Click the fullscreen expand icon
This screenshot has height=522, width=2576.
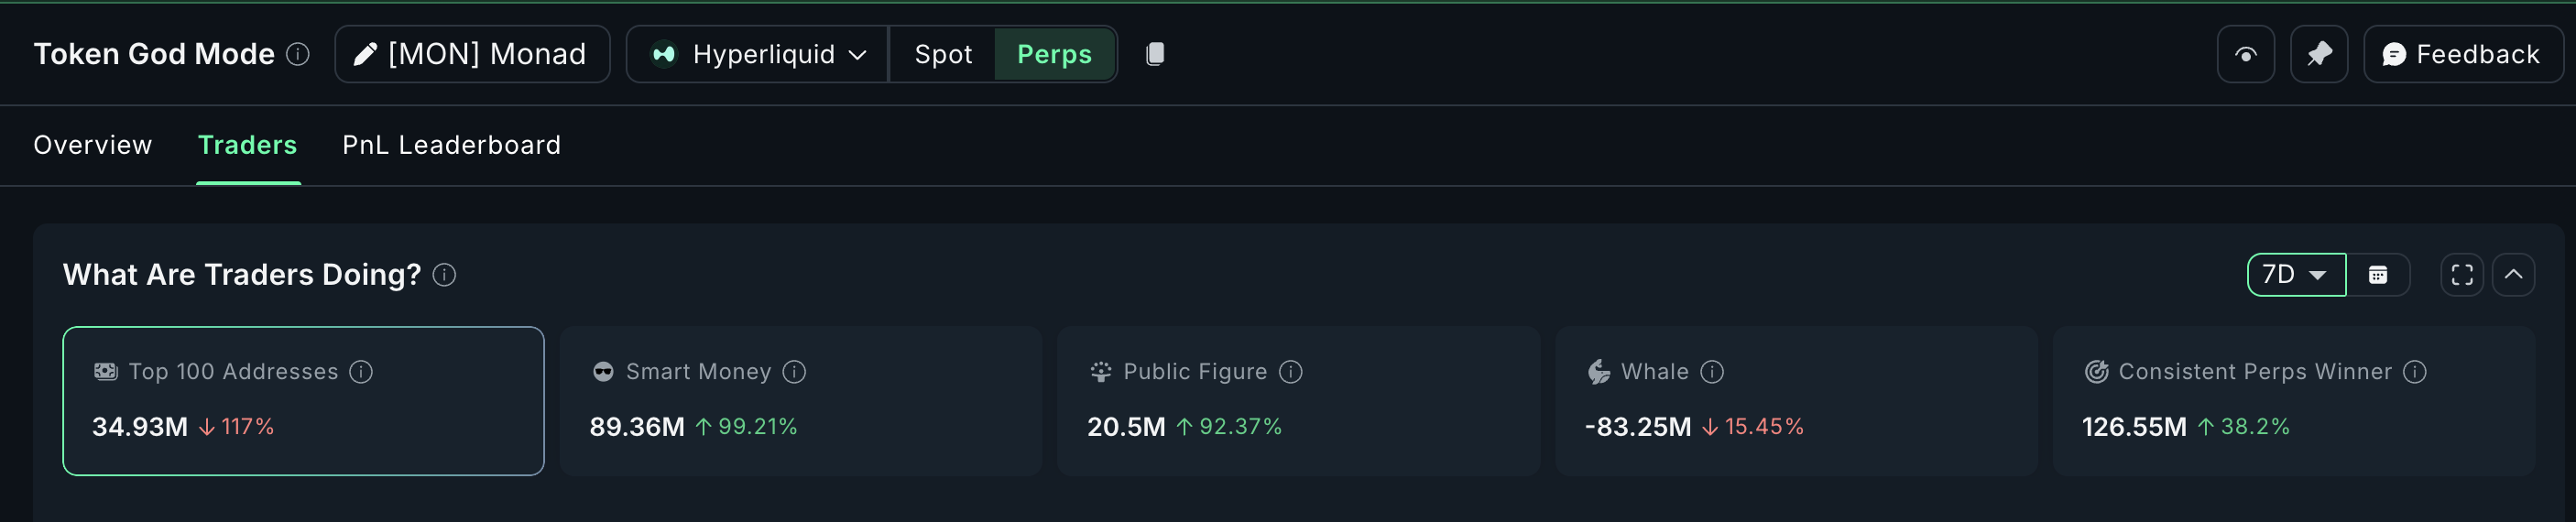pos(2462,275)
